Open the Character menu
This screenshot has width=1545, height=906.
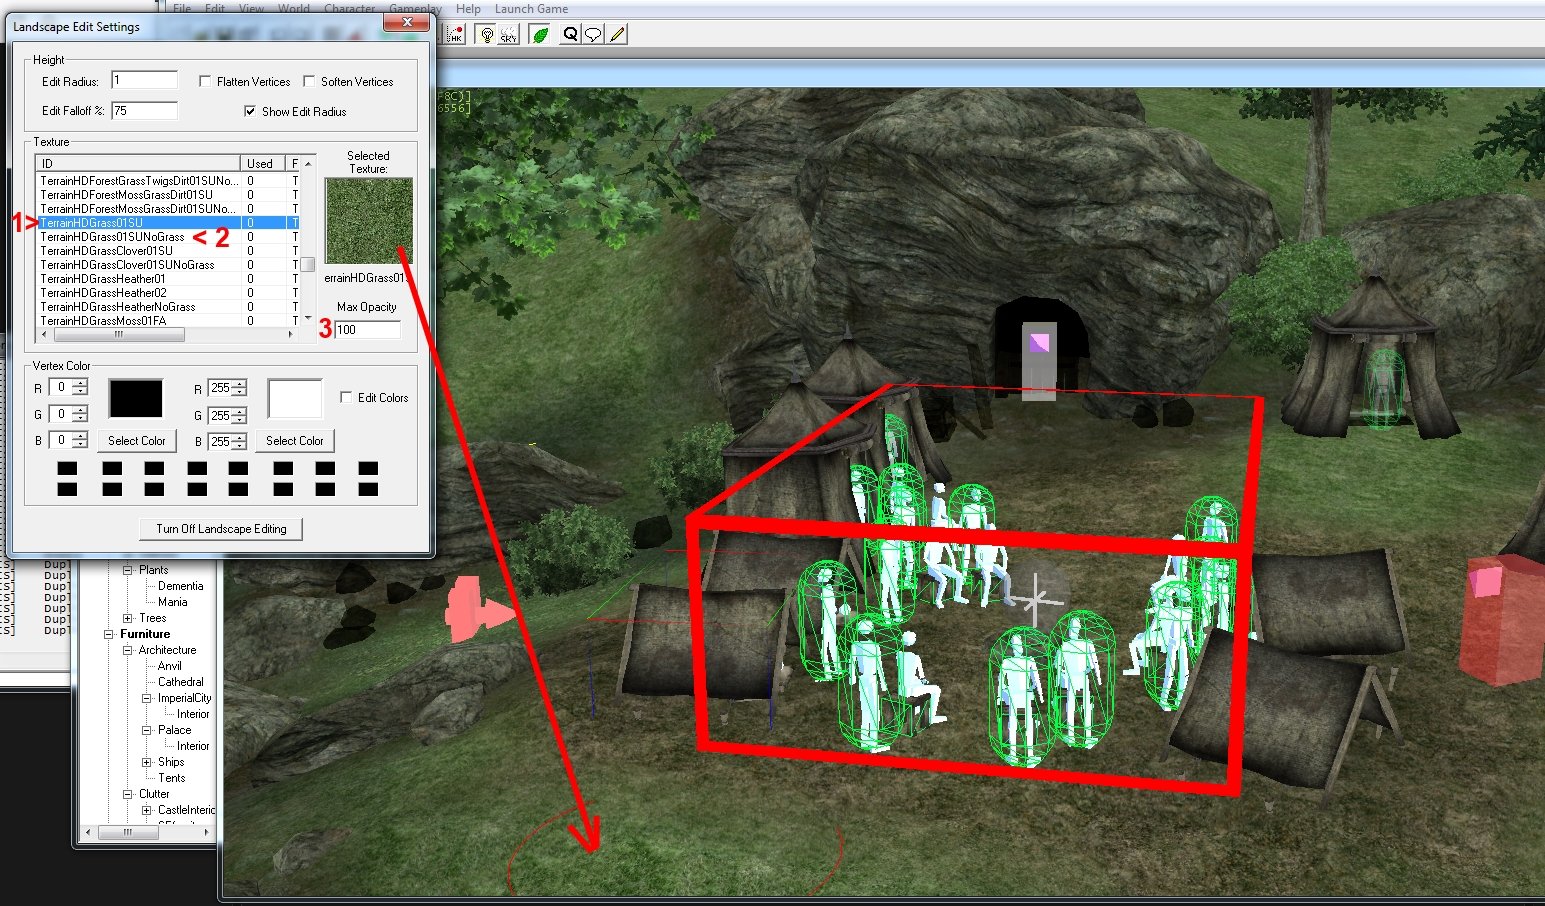[350, 8]
